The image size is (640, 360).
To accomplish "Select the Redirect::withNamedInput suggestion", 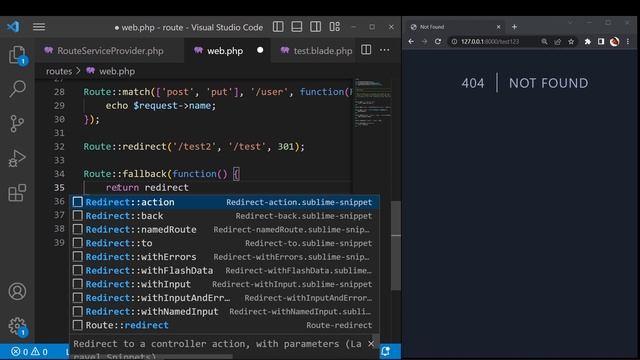I will point(224,311).
